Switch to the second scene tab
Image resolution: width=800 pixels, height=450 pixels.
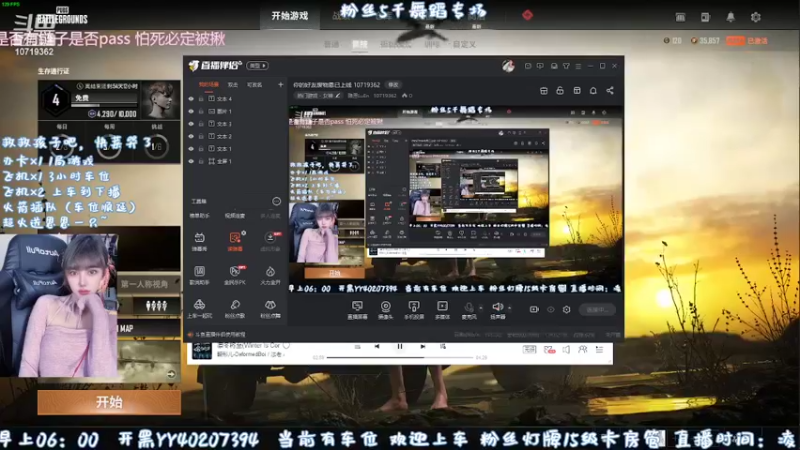(x=233, y=85)
